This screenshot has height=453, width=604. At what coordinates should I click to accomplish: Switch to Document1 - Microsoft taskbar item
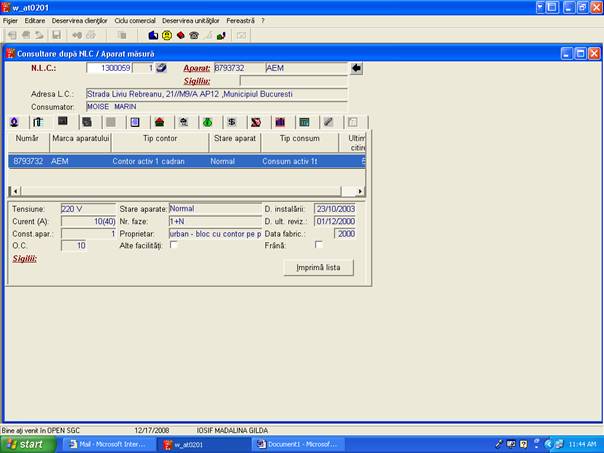297,445
